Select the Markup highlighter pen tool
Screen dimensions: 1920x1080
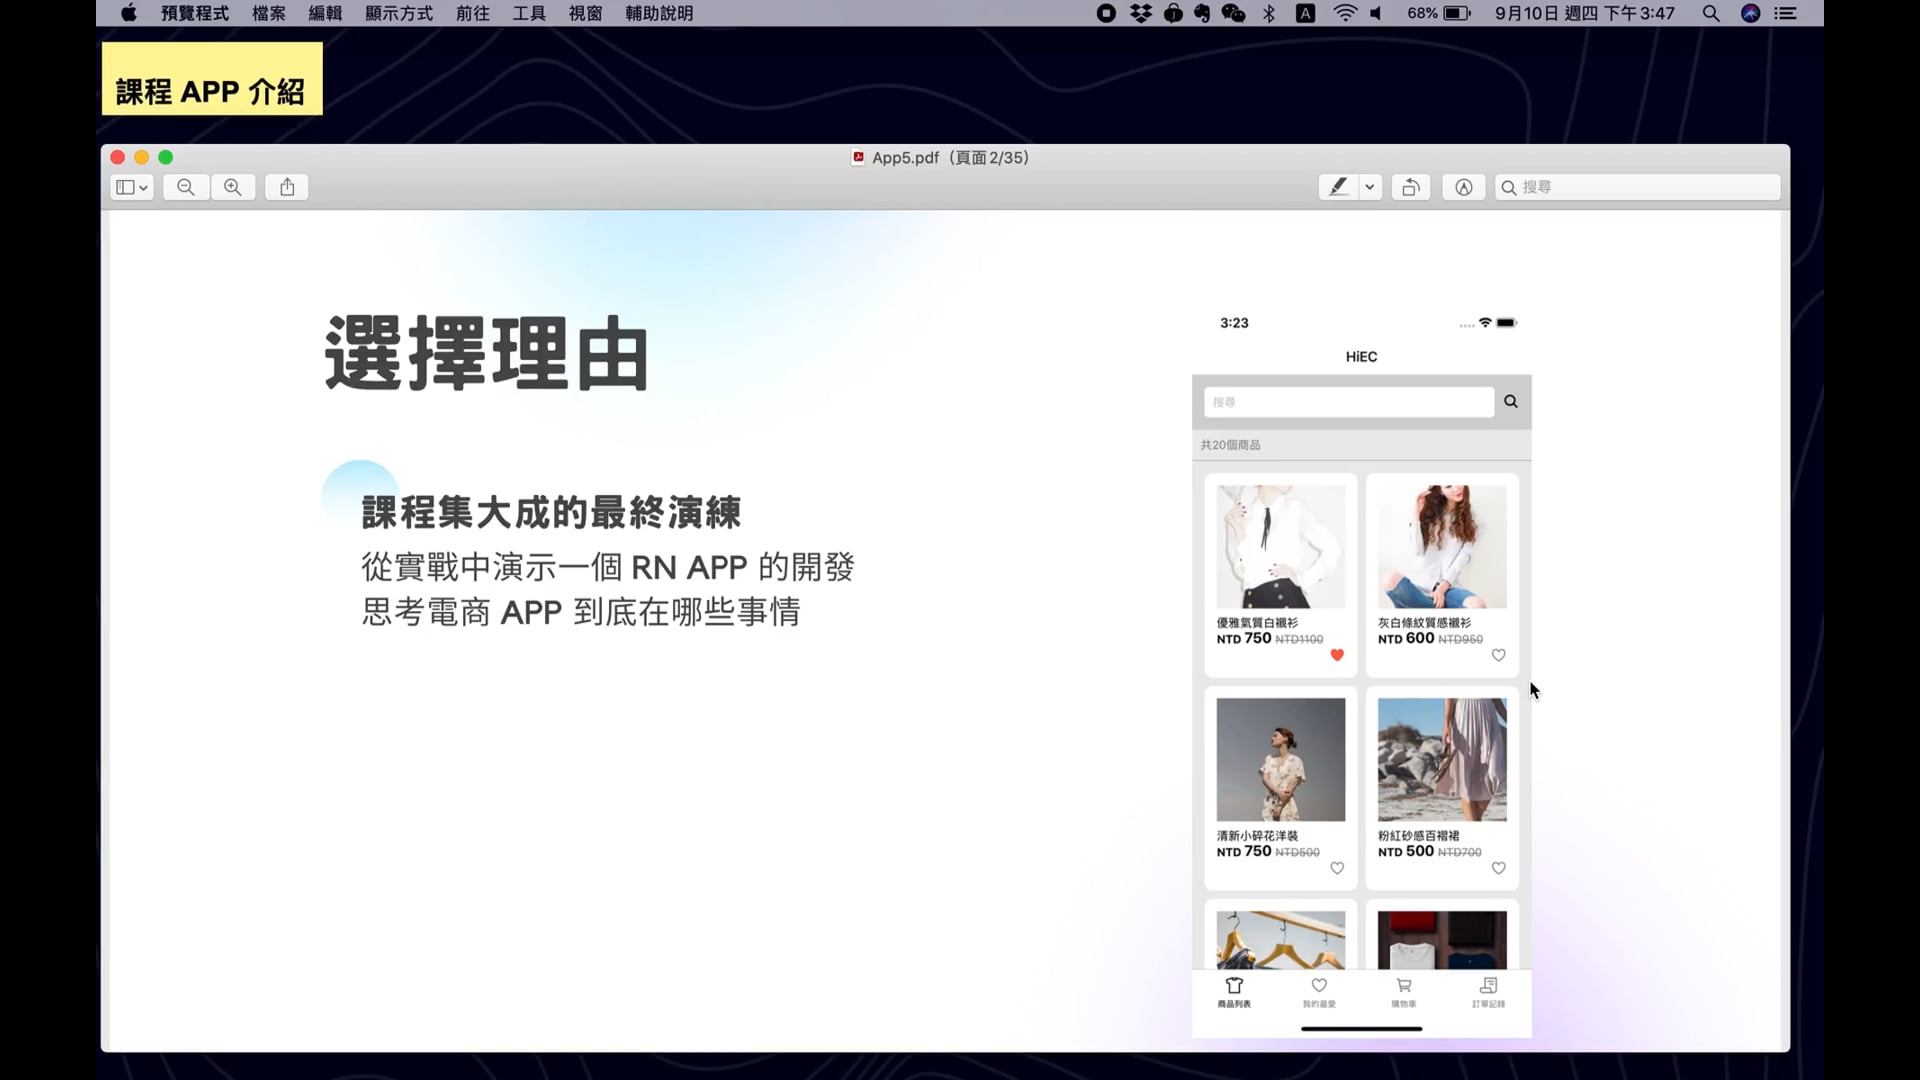point(1340,187)
